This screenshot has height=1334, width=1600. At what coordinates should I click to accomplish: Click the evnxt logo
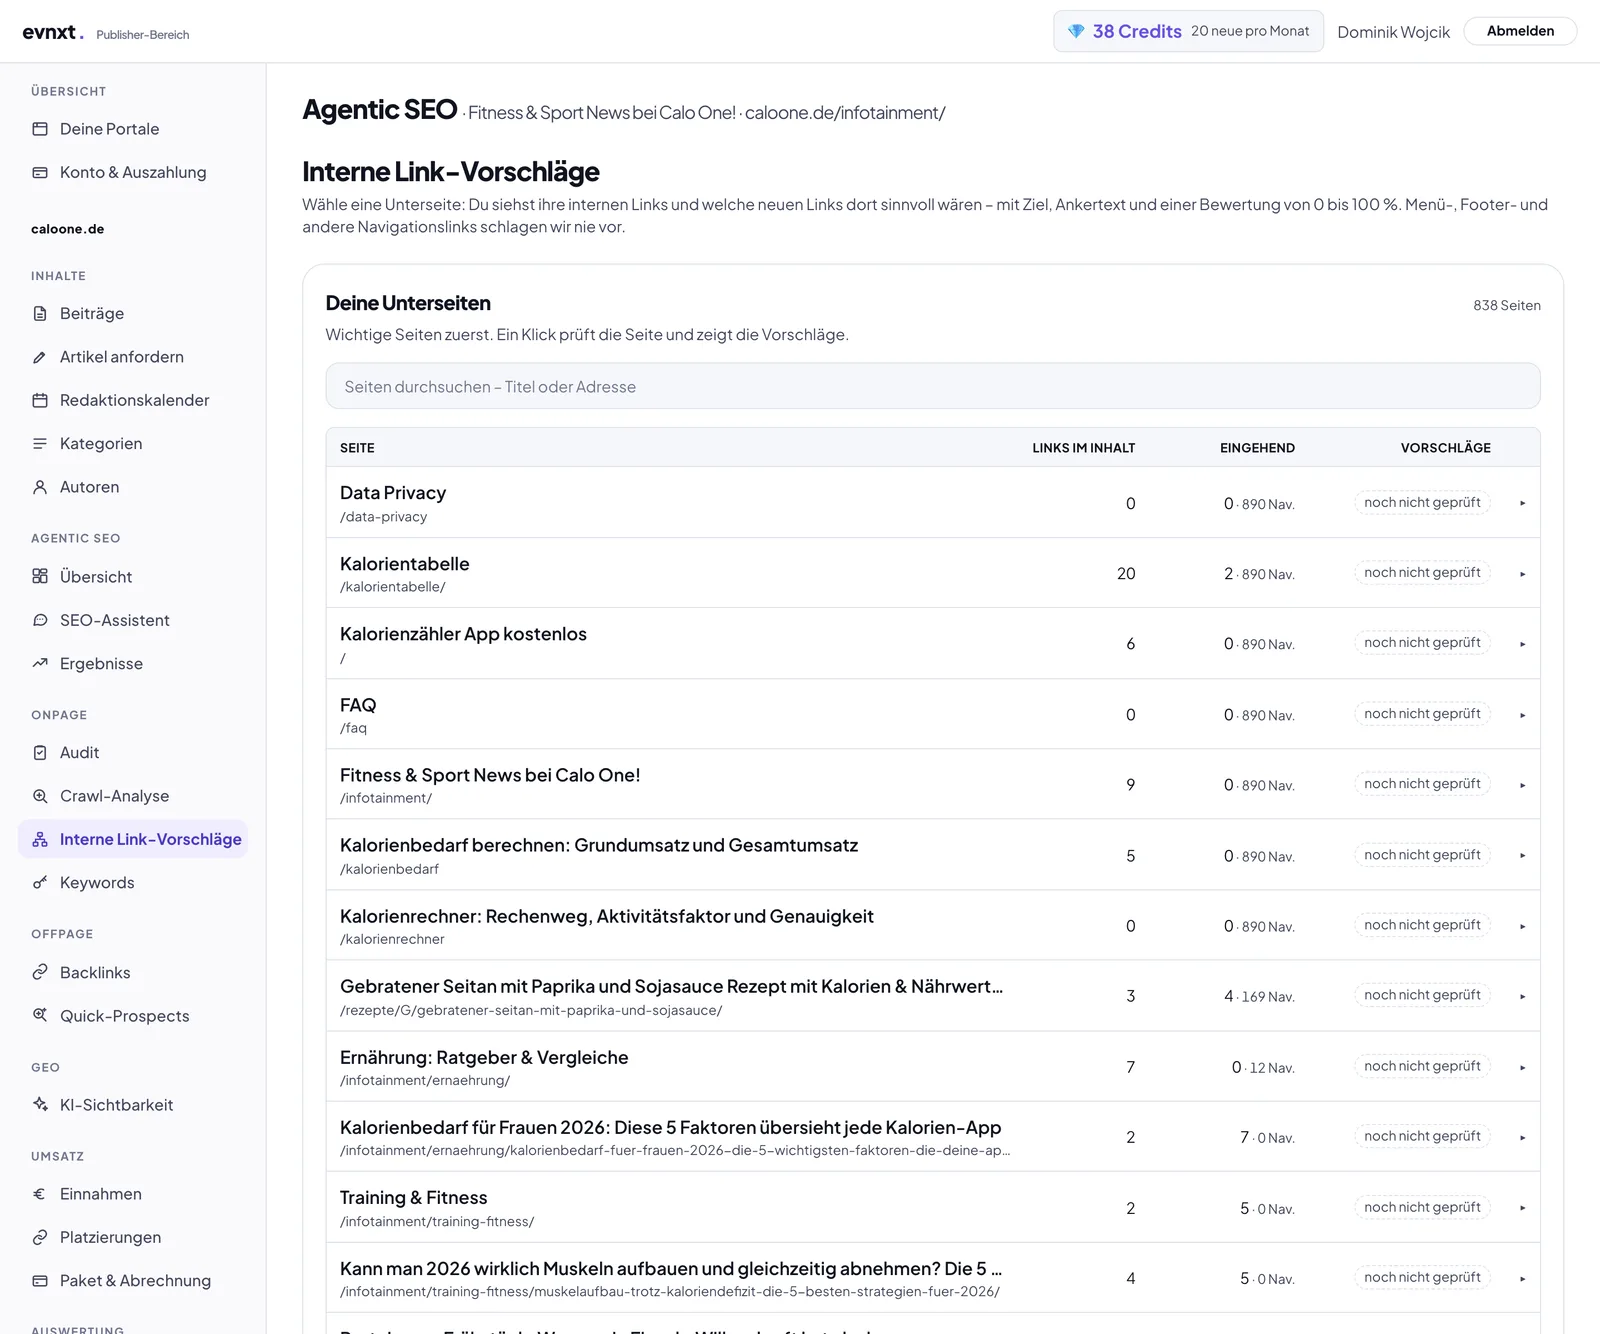(x=53, y=32)
